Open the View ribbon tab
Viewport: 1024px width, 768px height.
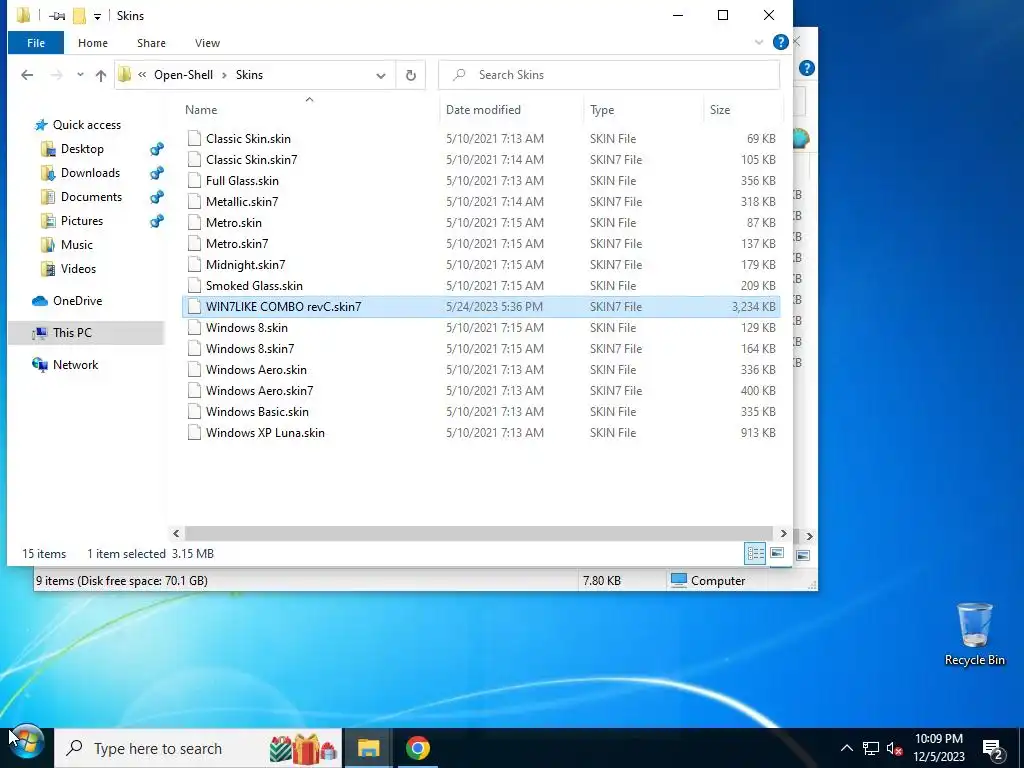(207, 43)
